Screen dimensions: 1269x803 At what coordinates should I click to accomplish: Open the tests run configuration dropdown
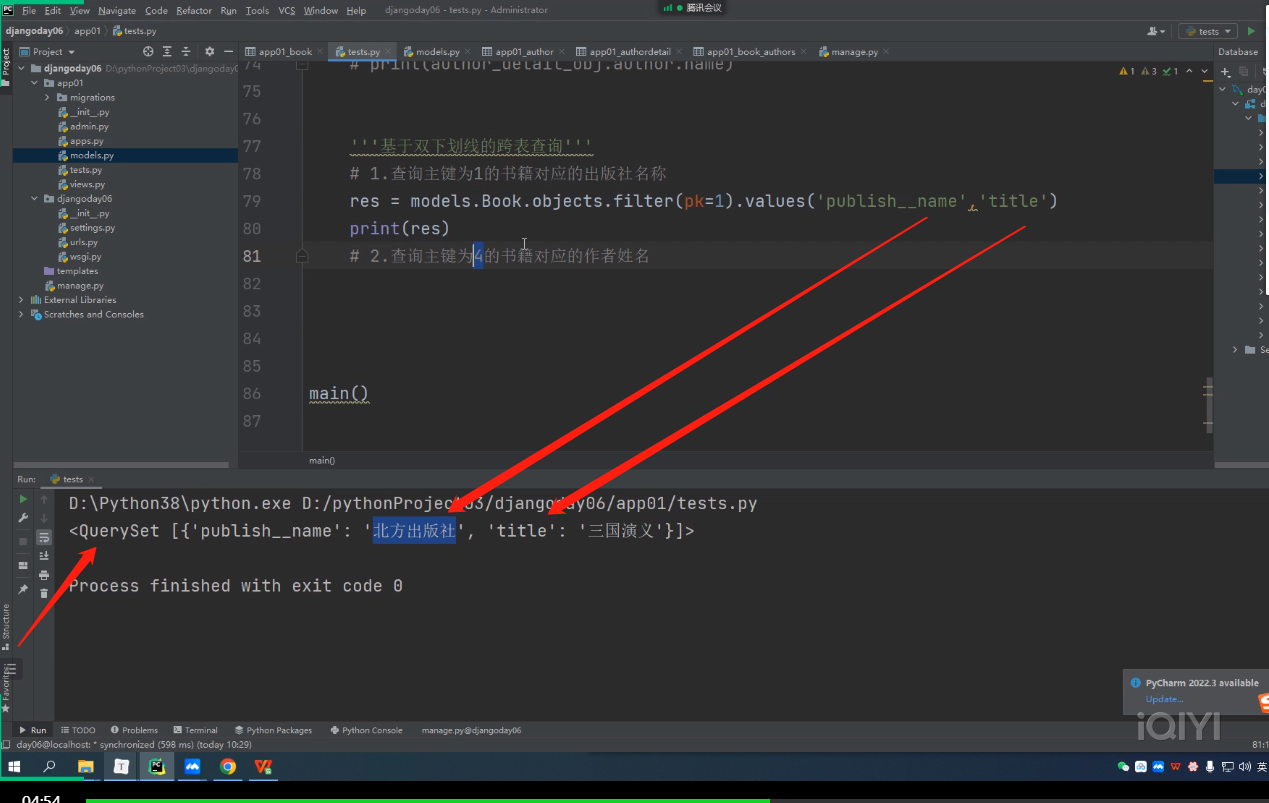pyautogui.click(x=1208, y=31)
